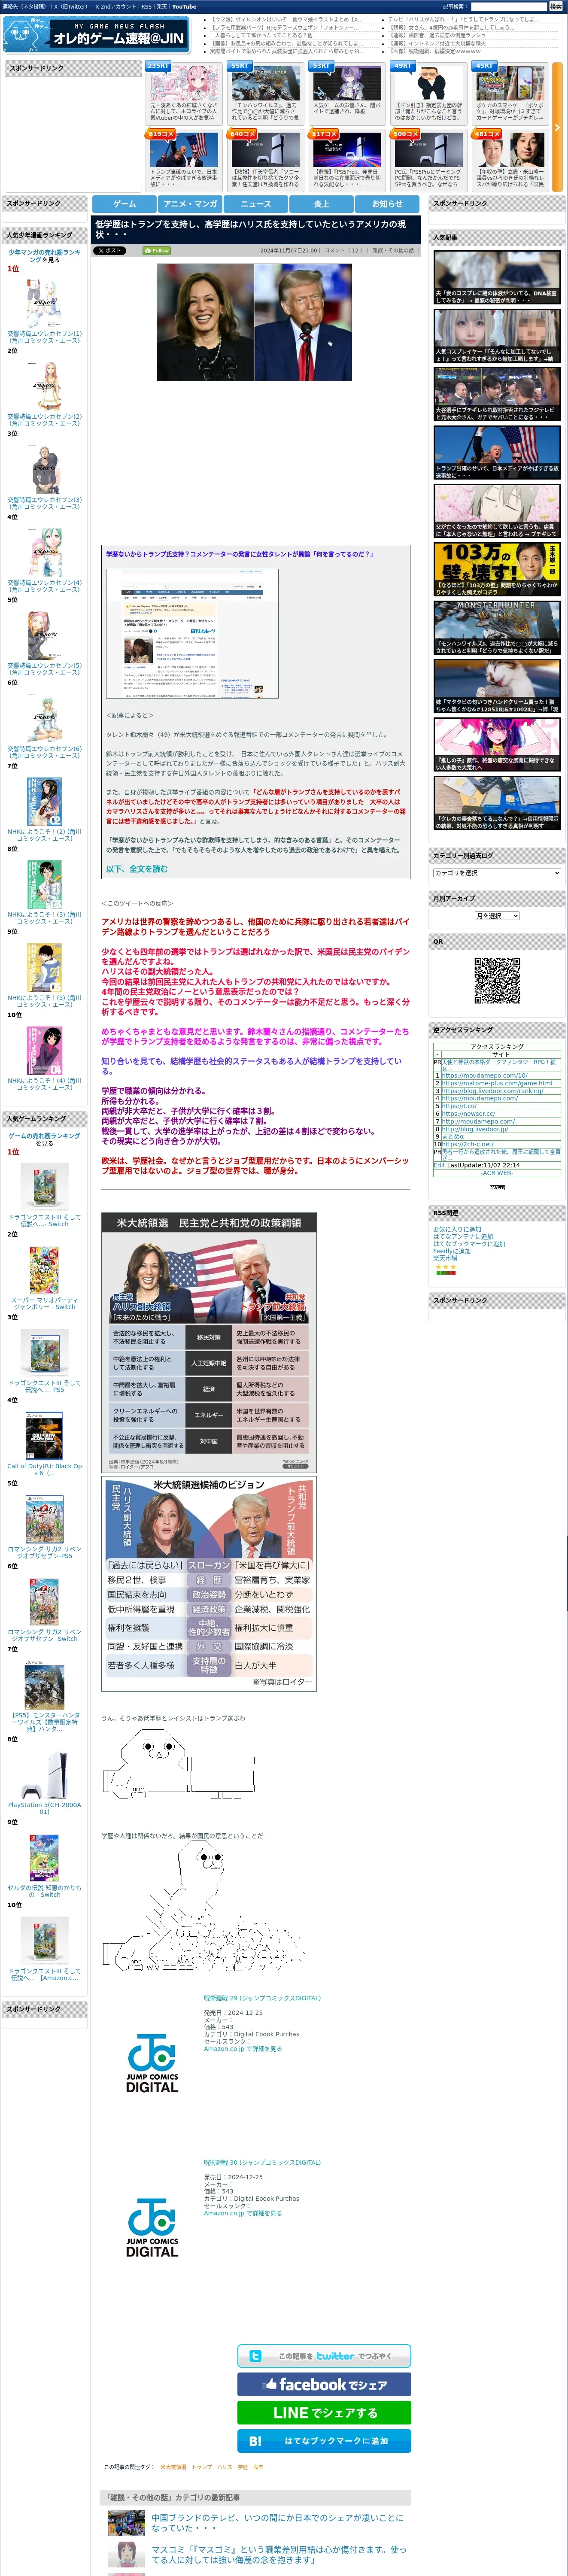
Task: Open https://matome-plus.com/game.html link
Action: coord(497,1083)
